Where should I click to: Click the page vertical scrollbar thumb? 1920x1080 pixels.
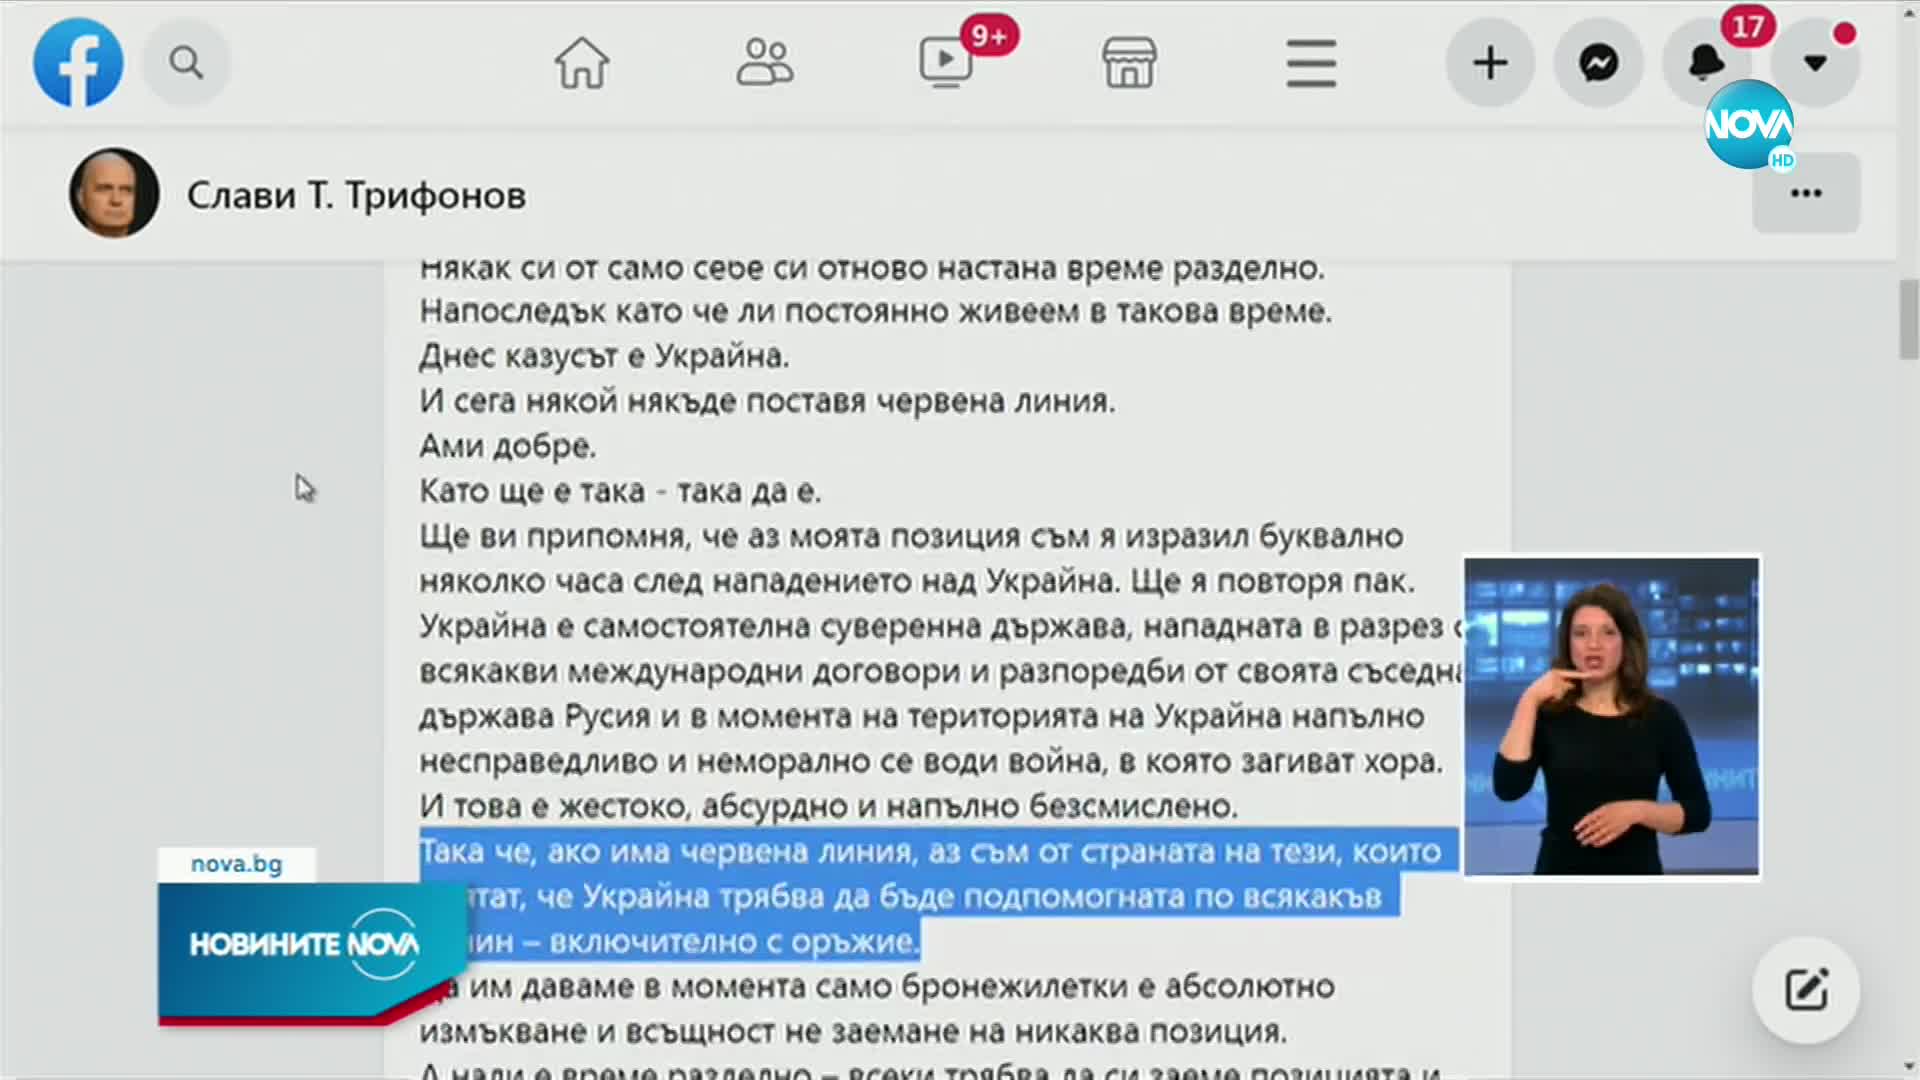coord(1909,320)
